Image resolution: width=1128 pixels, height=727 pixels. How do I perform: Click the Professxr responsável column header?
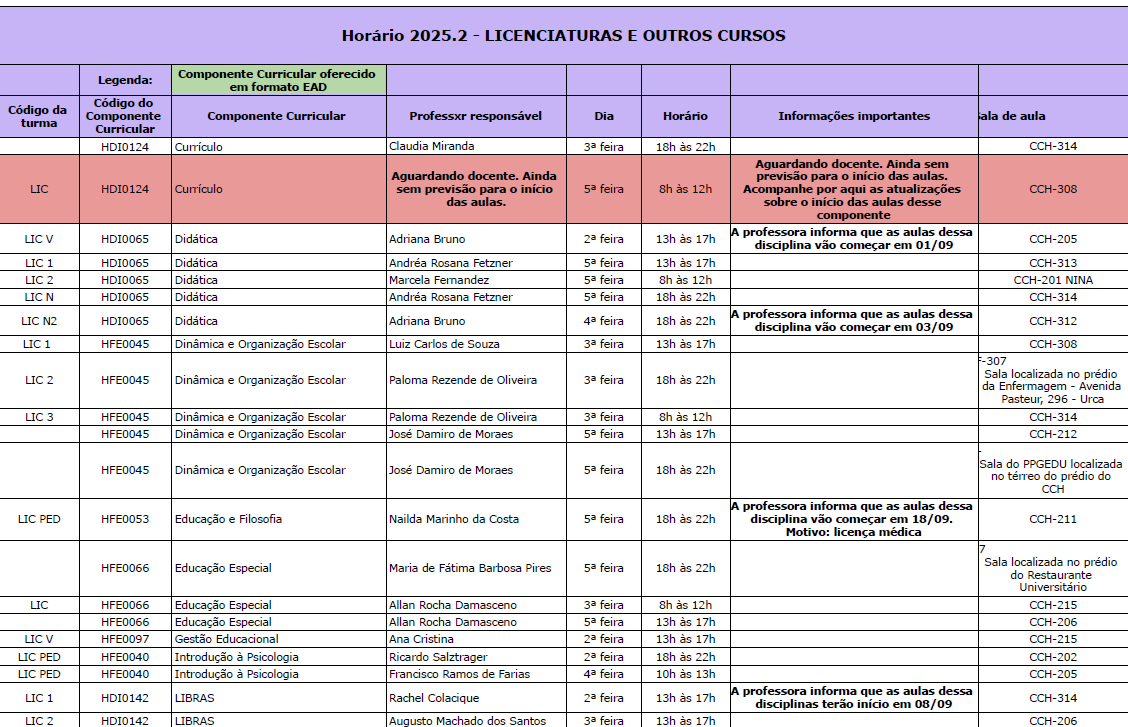coord(470,116)
